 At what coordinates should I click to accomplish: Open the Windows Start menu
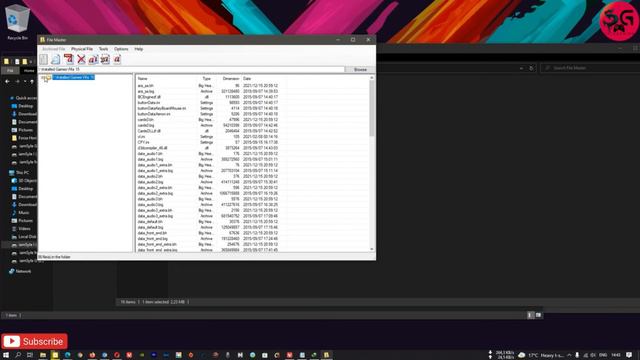(x=6, y=355)
